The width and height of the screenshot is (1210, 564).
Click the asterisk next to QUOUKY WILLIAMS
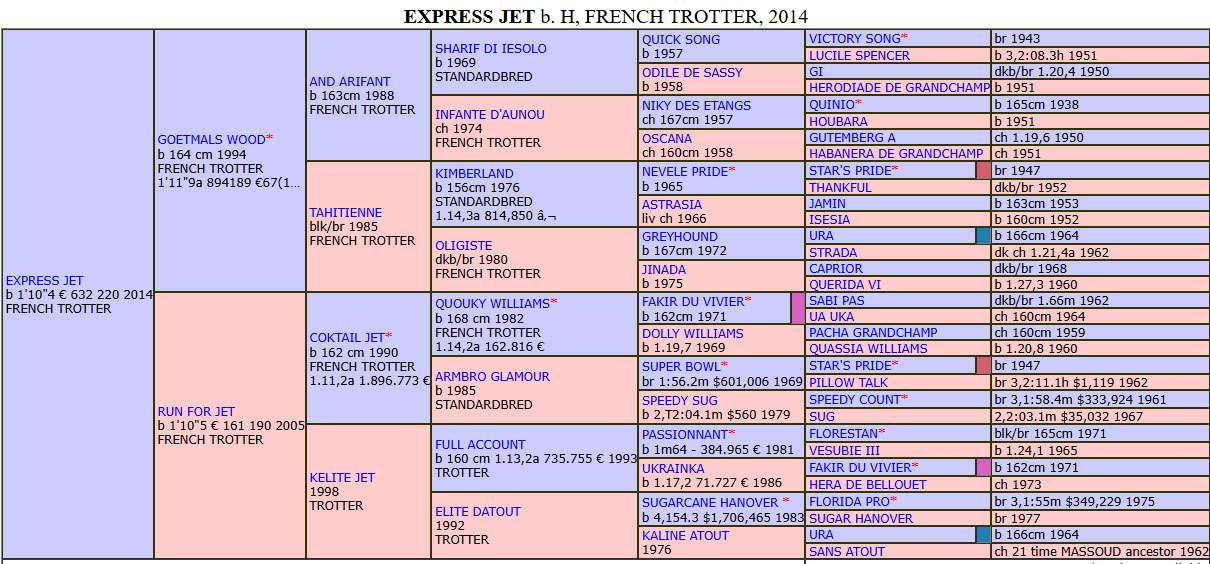tap(554, 302)
